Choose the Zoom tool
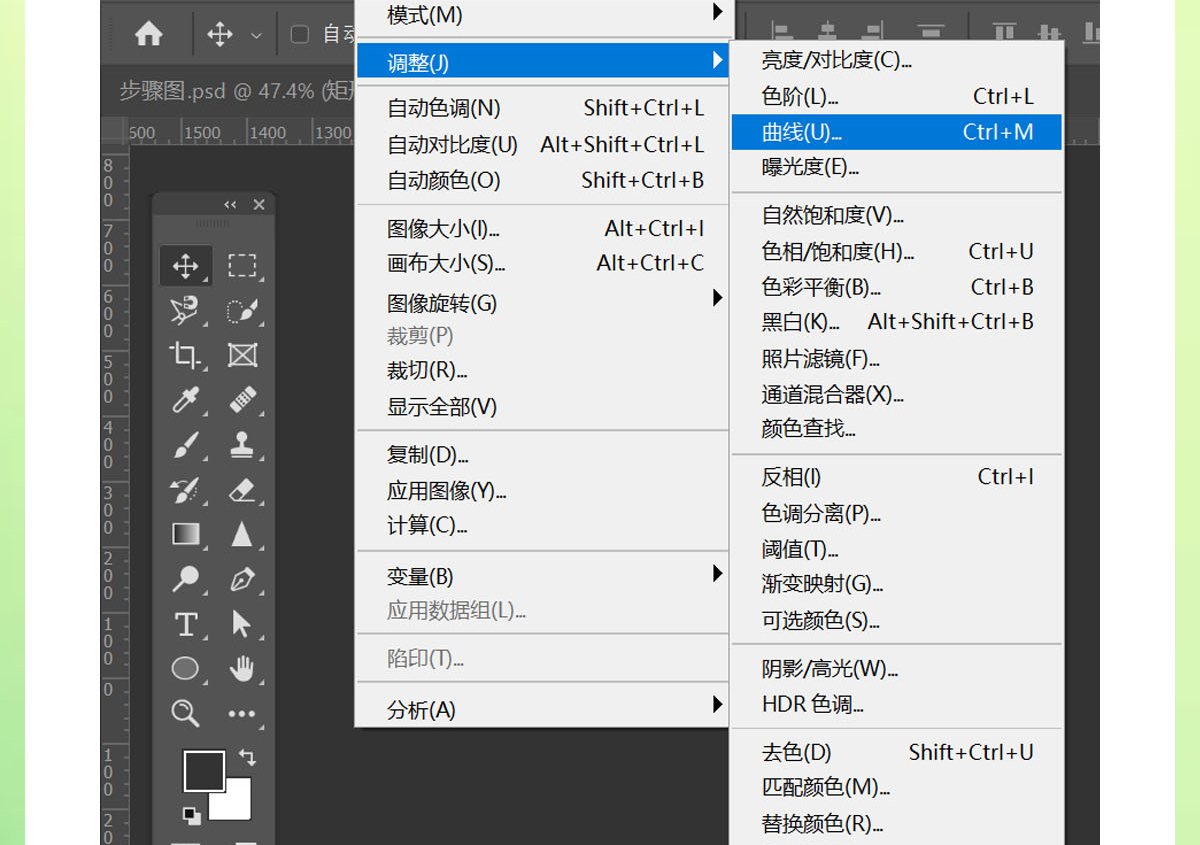Viewport: 1200px width, 845px height. (185, 712)
